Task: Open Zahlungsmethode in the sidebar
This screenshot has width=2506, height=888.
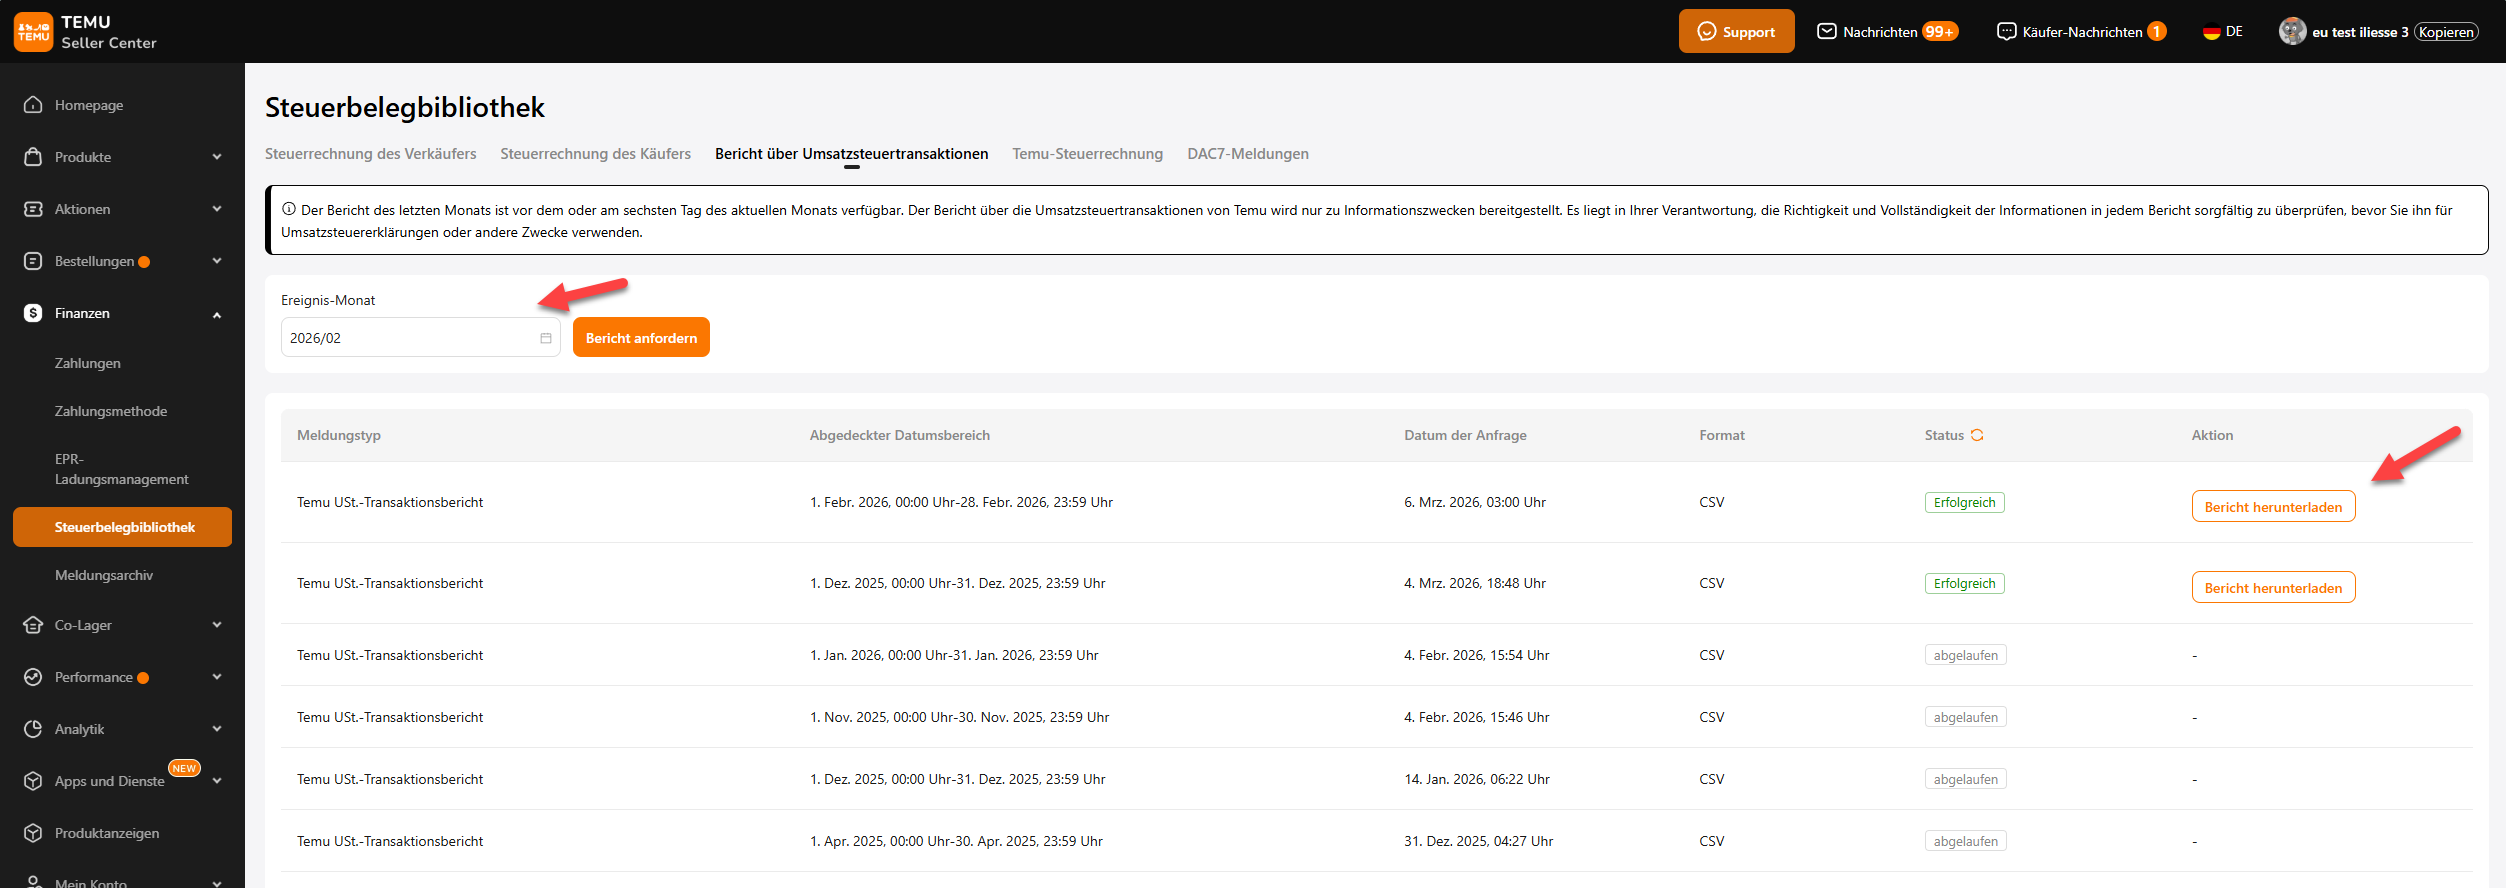Action: point(111,411)
